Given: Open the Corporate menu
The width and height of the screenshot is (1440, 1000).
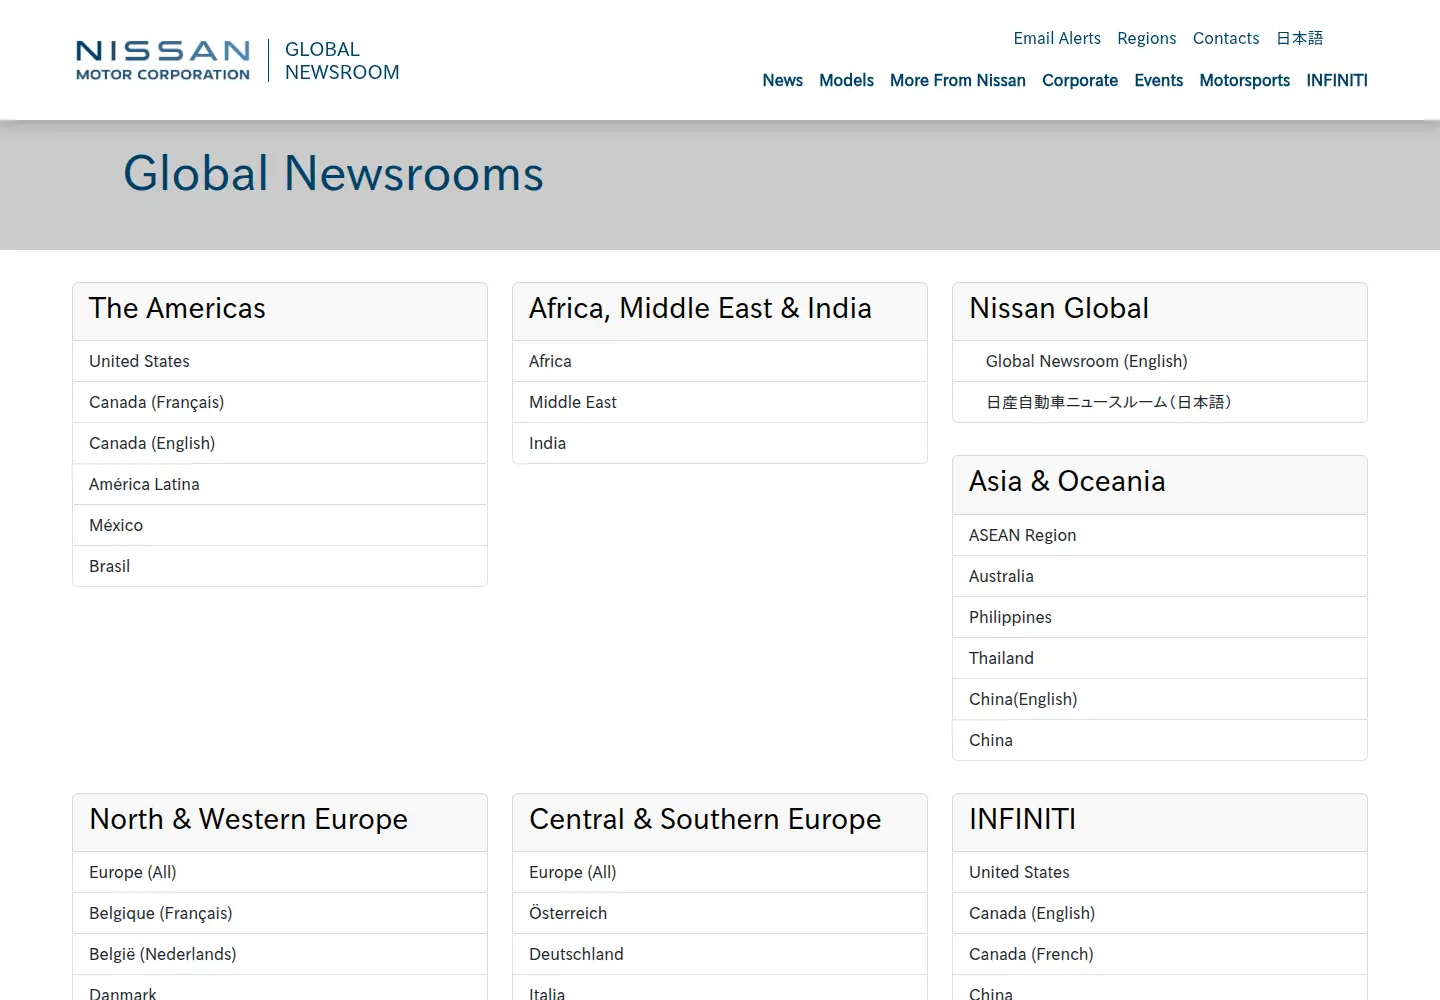Looking at the screenshot, I should pyautogui.click(x=1080, y=80).
